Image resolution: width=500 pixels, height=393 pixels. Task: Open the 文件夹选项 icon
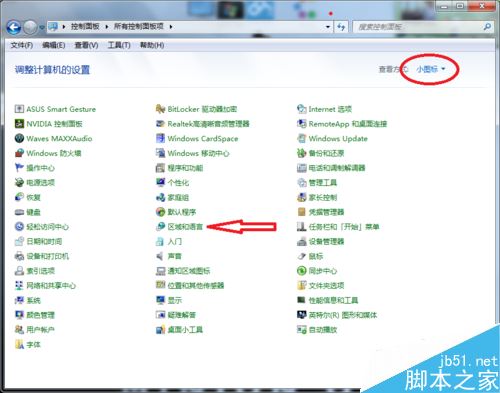coord(301,285)
